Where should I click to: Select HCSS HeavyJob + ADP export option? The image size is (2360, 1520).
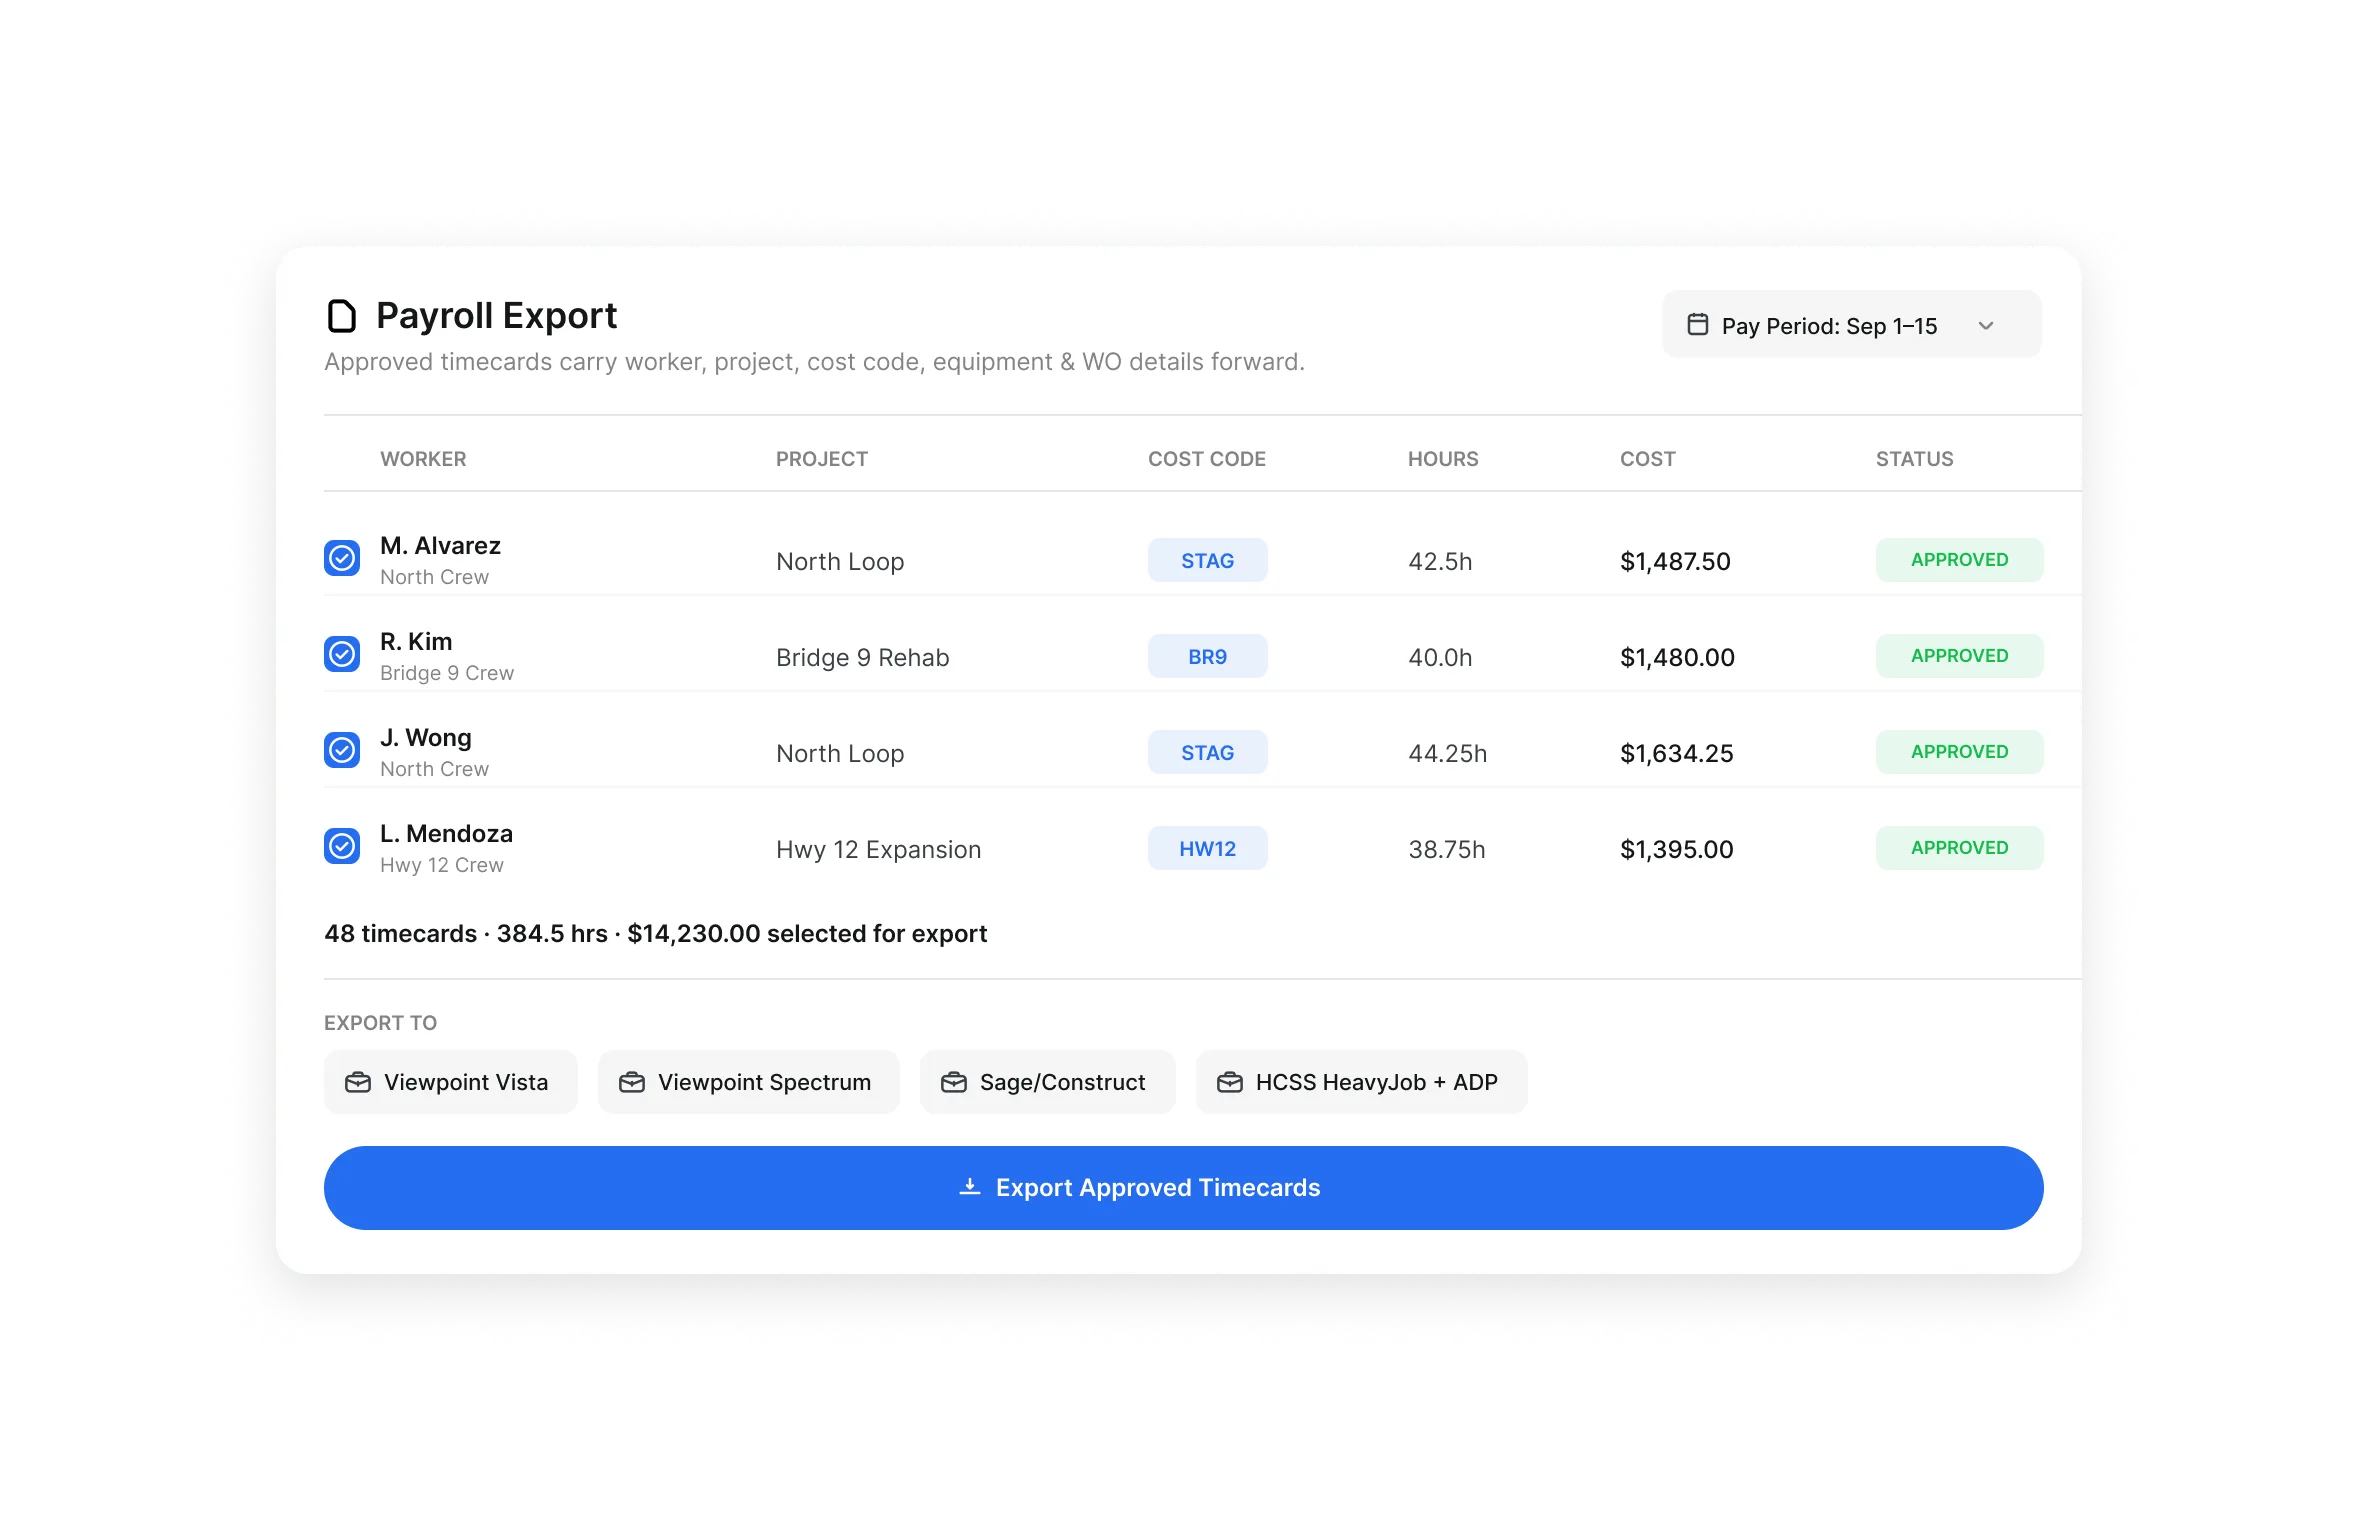point(1361,1082)
